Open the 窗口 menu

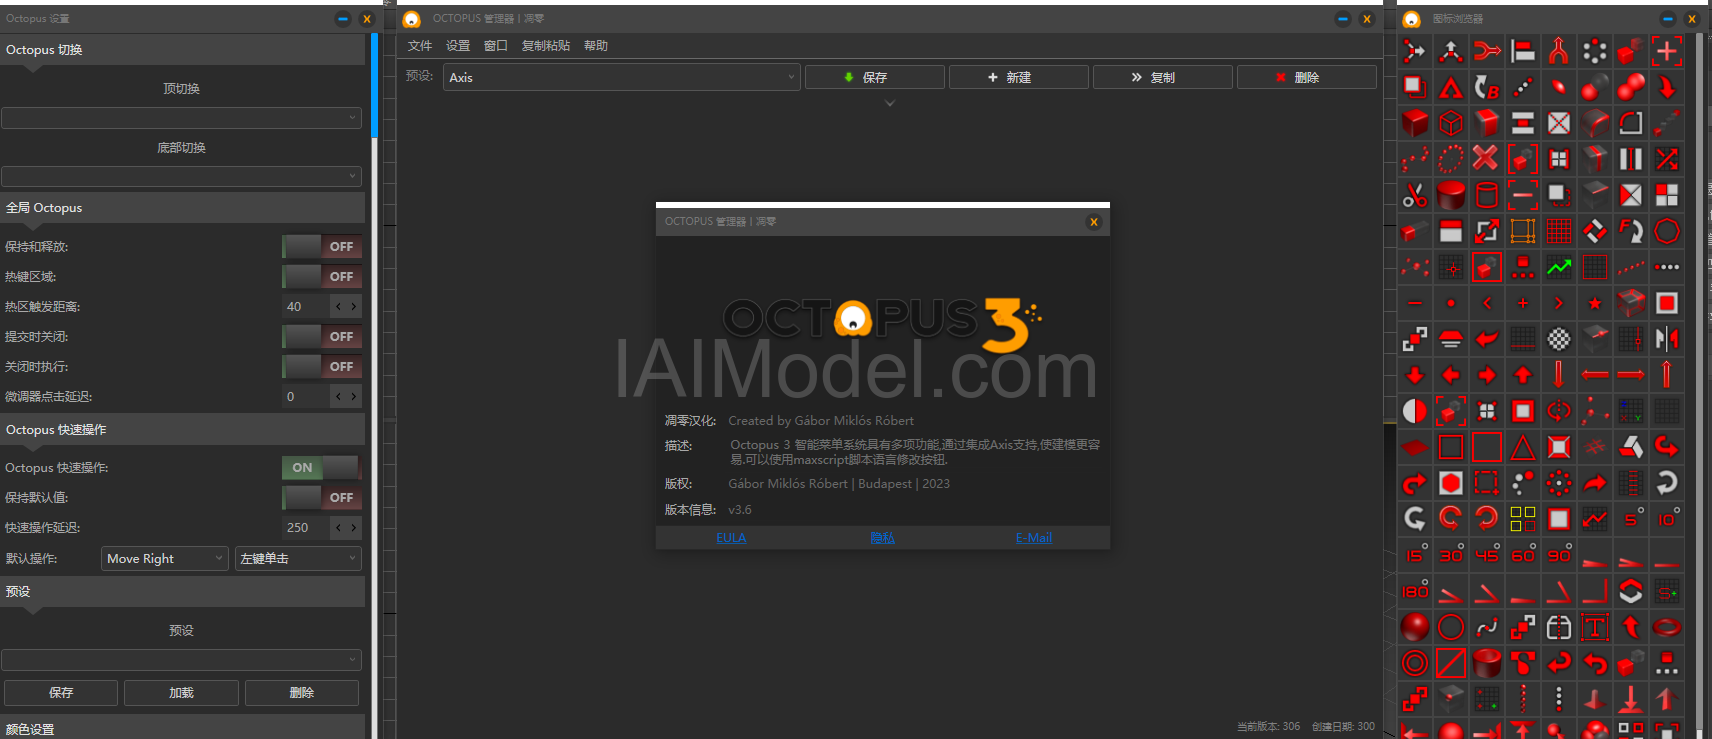(x=496, y=46)
